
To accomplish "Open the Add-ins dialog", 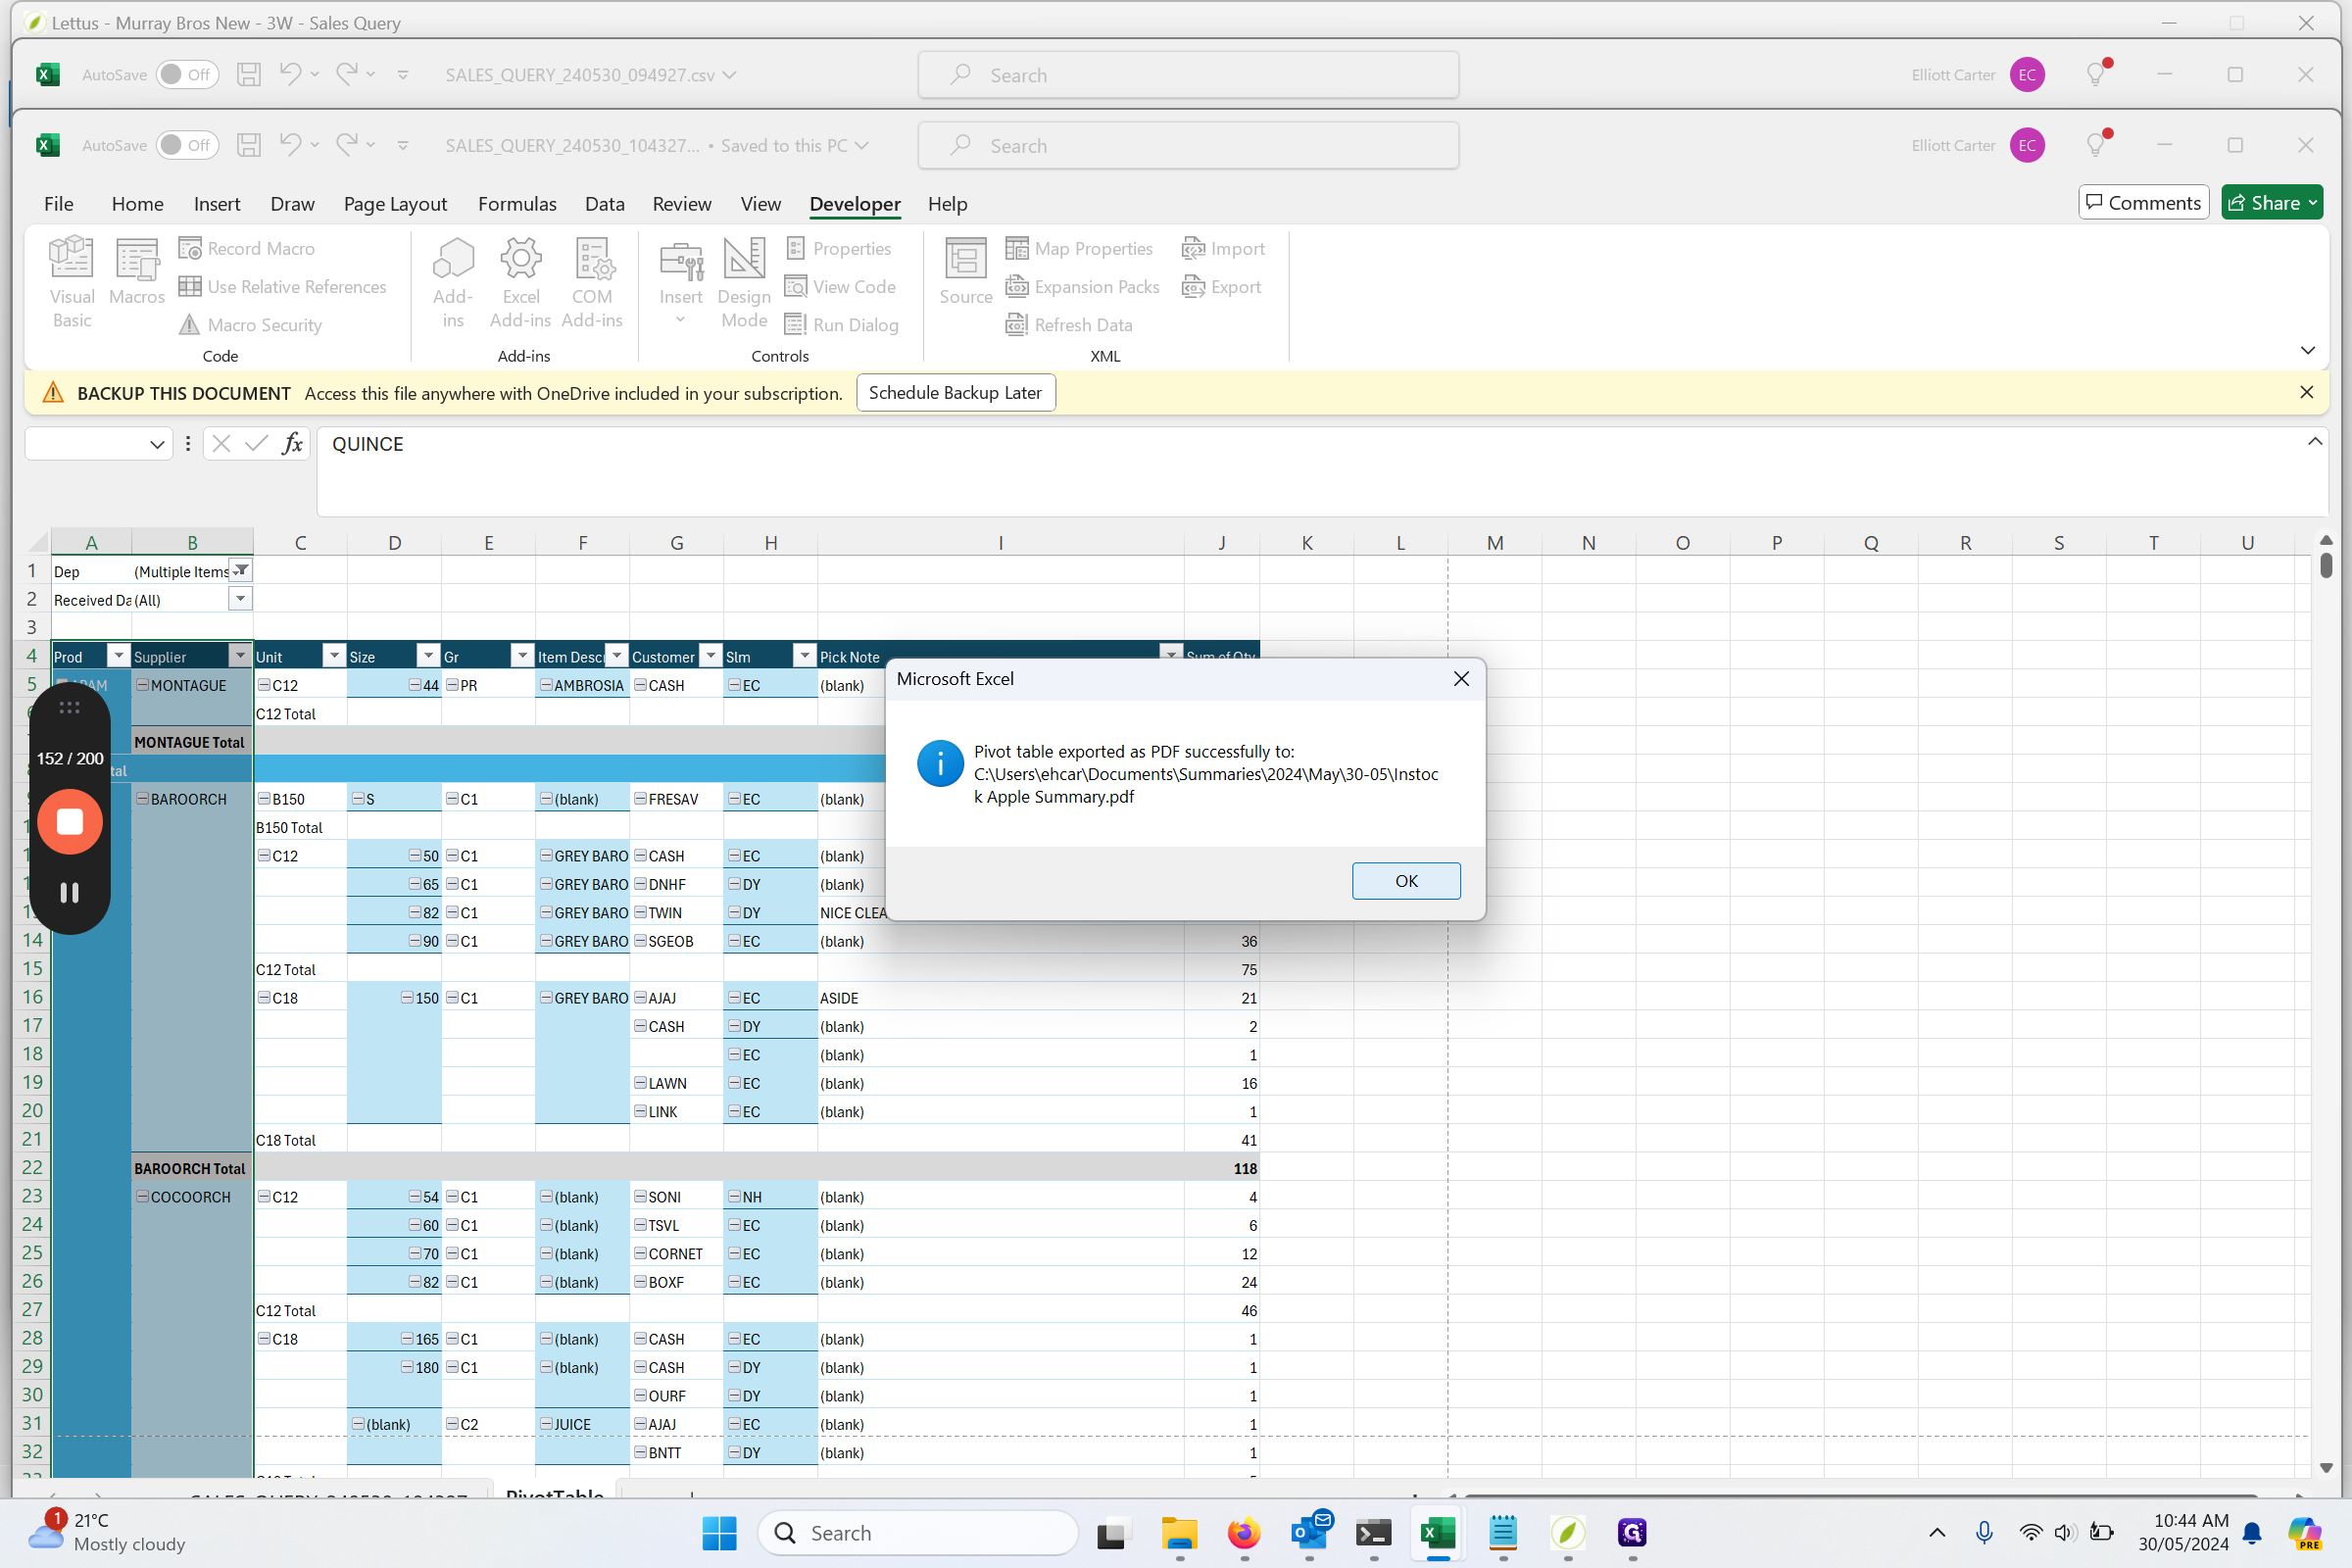I will pos(453,283).
